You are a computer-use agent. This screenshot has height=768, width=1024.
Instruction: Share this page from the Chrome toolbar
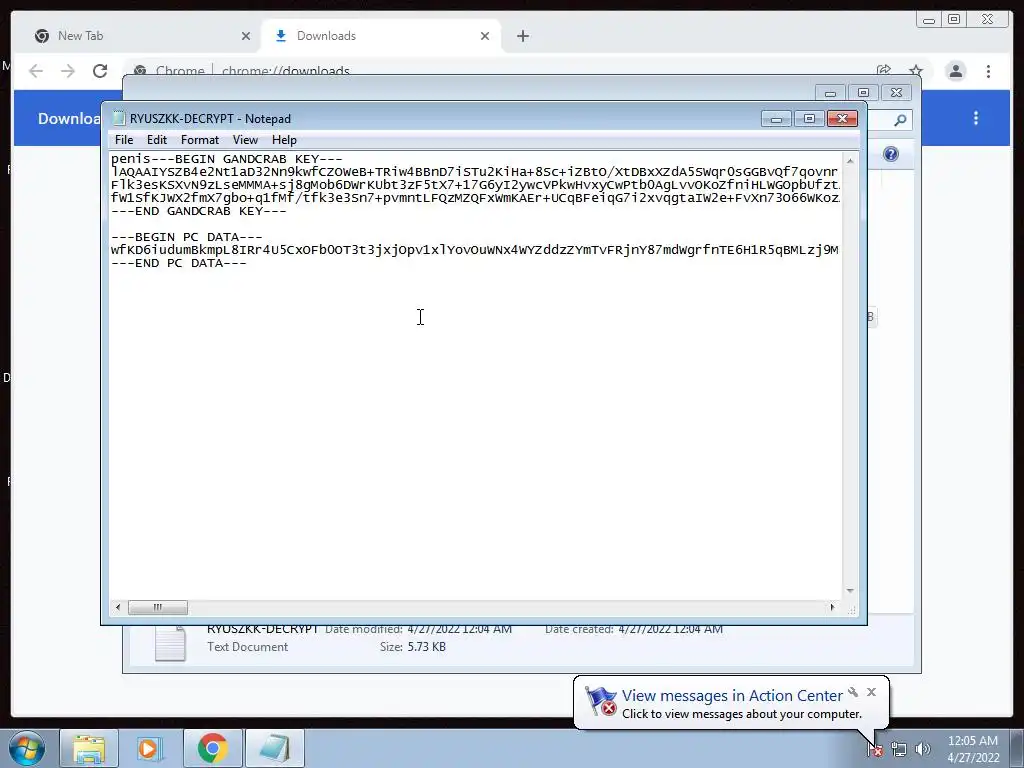884,71
